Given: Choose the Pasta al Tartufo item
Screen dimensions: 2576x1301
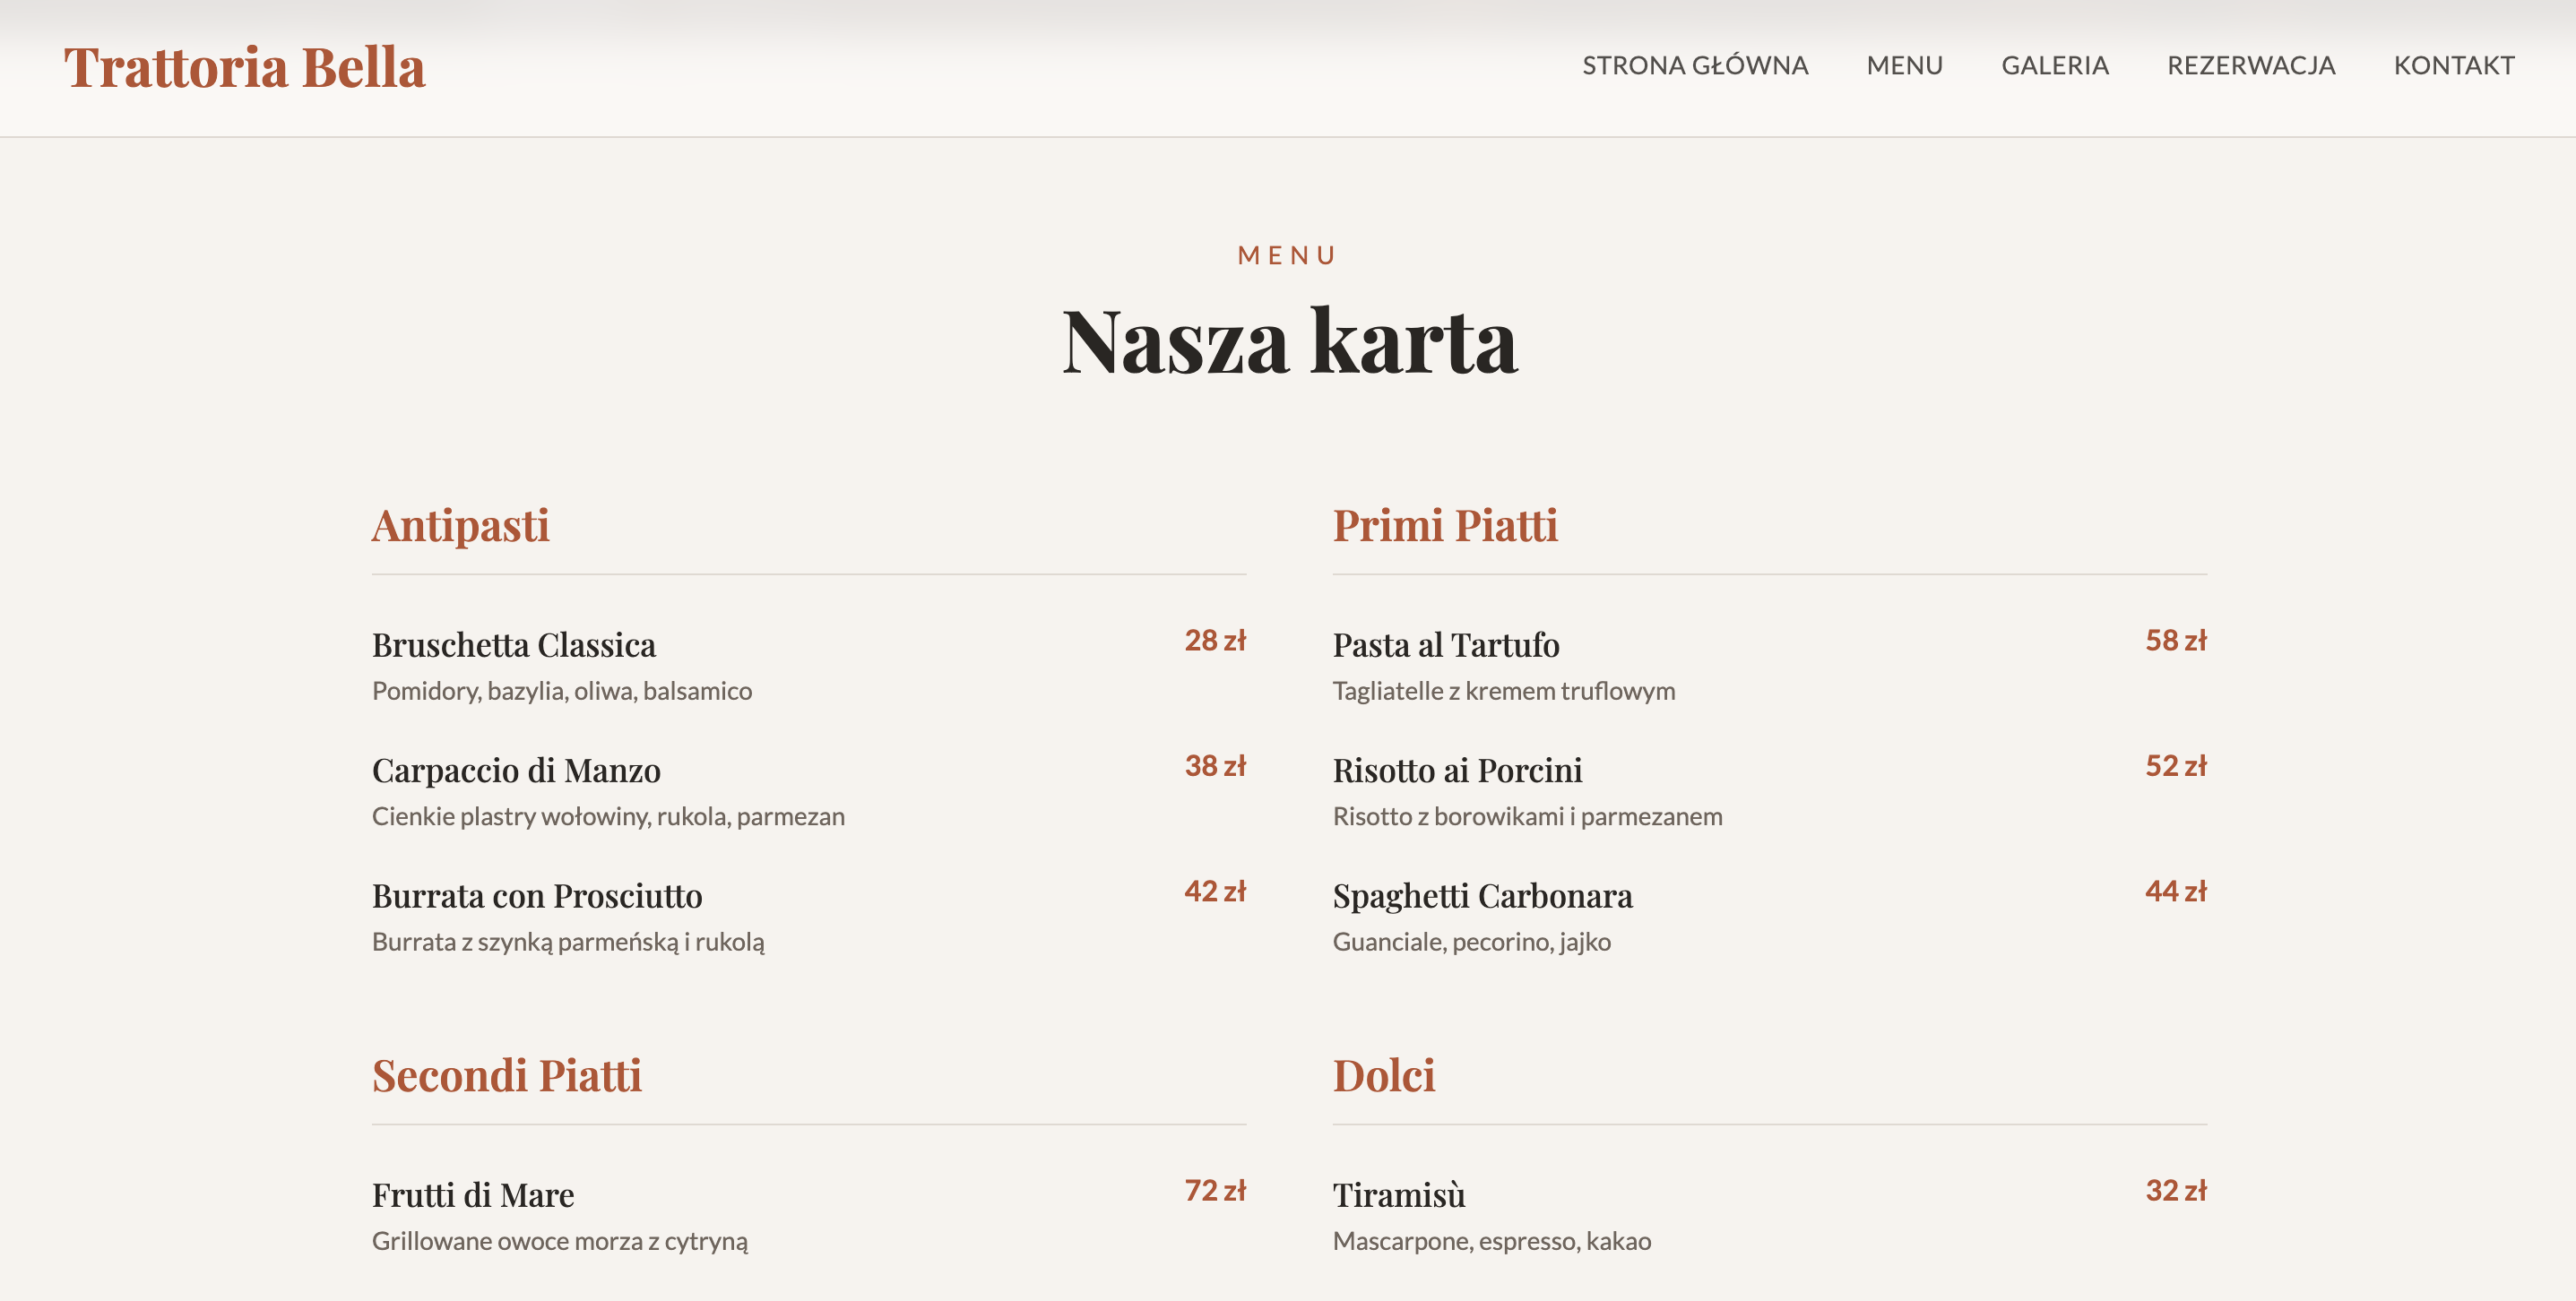Looking at the screenshot, I should click(x=1445, y=645).
